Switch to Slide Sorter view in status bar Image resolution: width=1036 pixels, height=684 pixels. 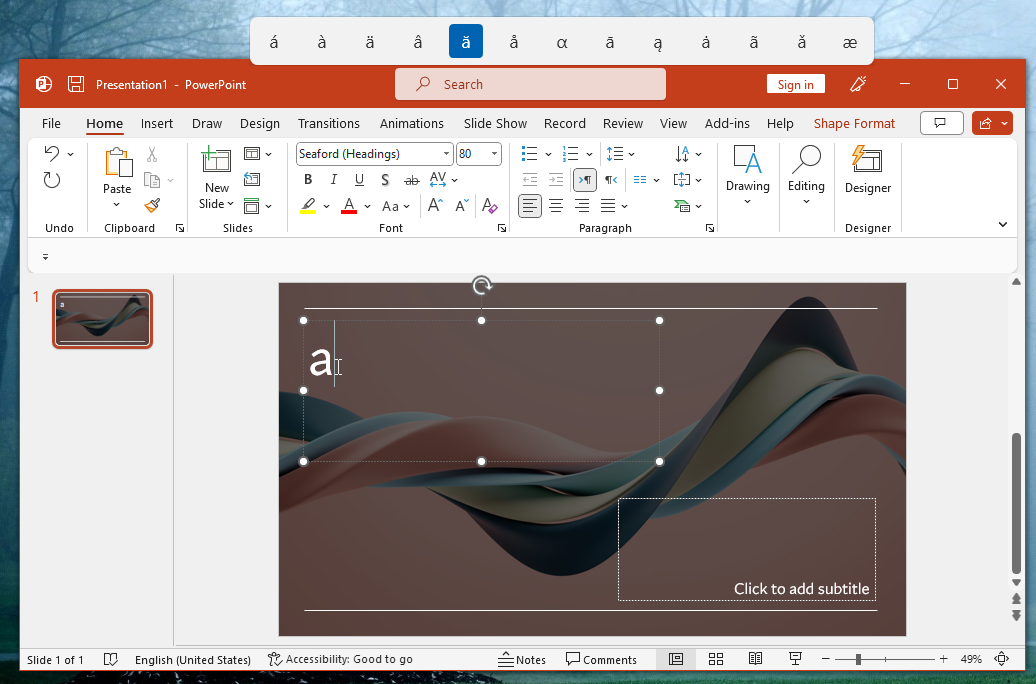[x=715, y=659]
